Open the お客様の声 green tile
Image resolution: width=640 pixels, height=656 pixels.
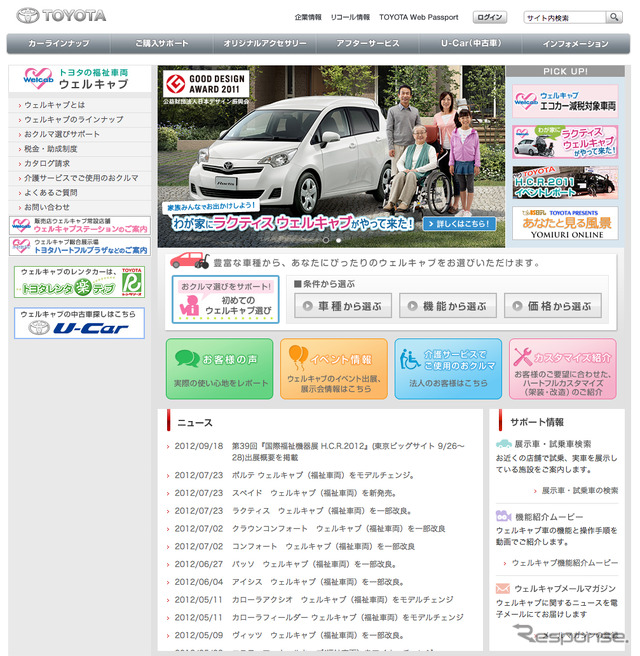(220, 369)
